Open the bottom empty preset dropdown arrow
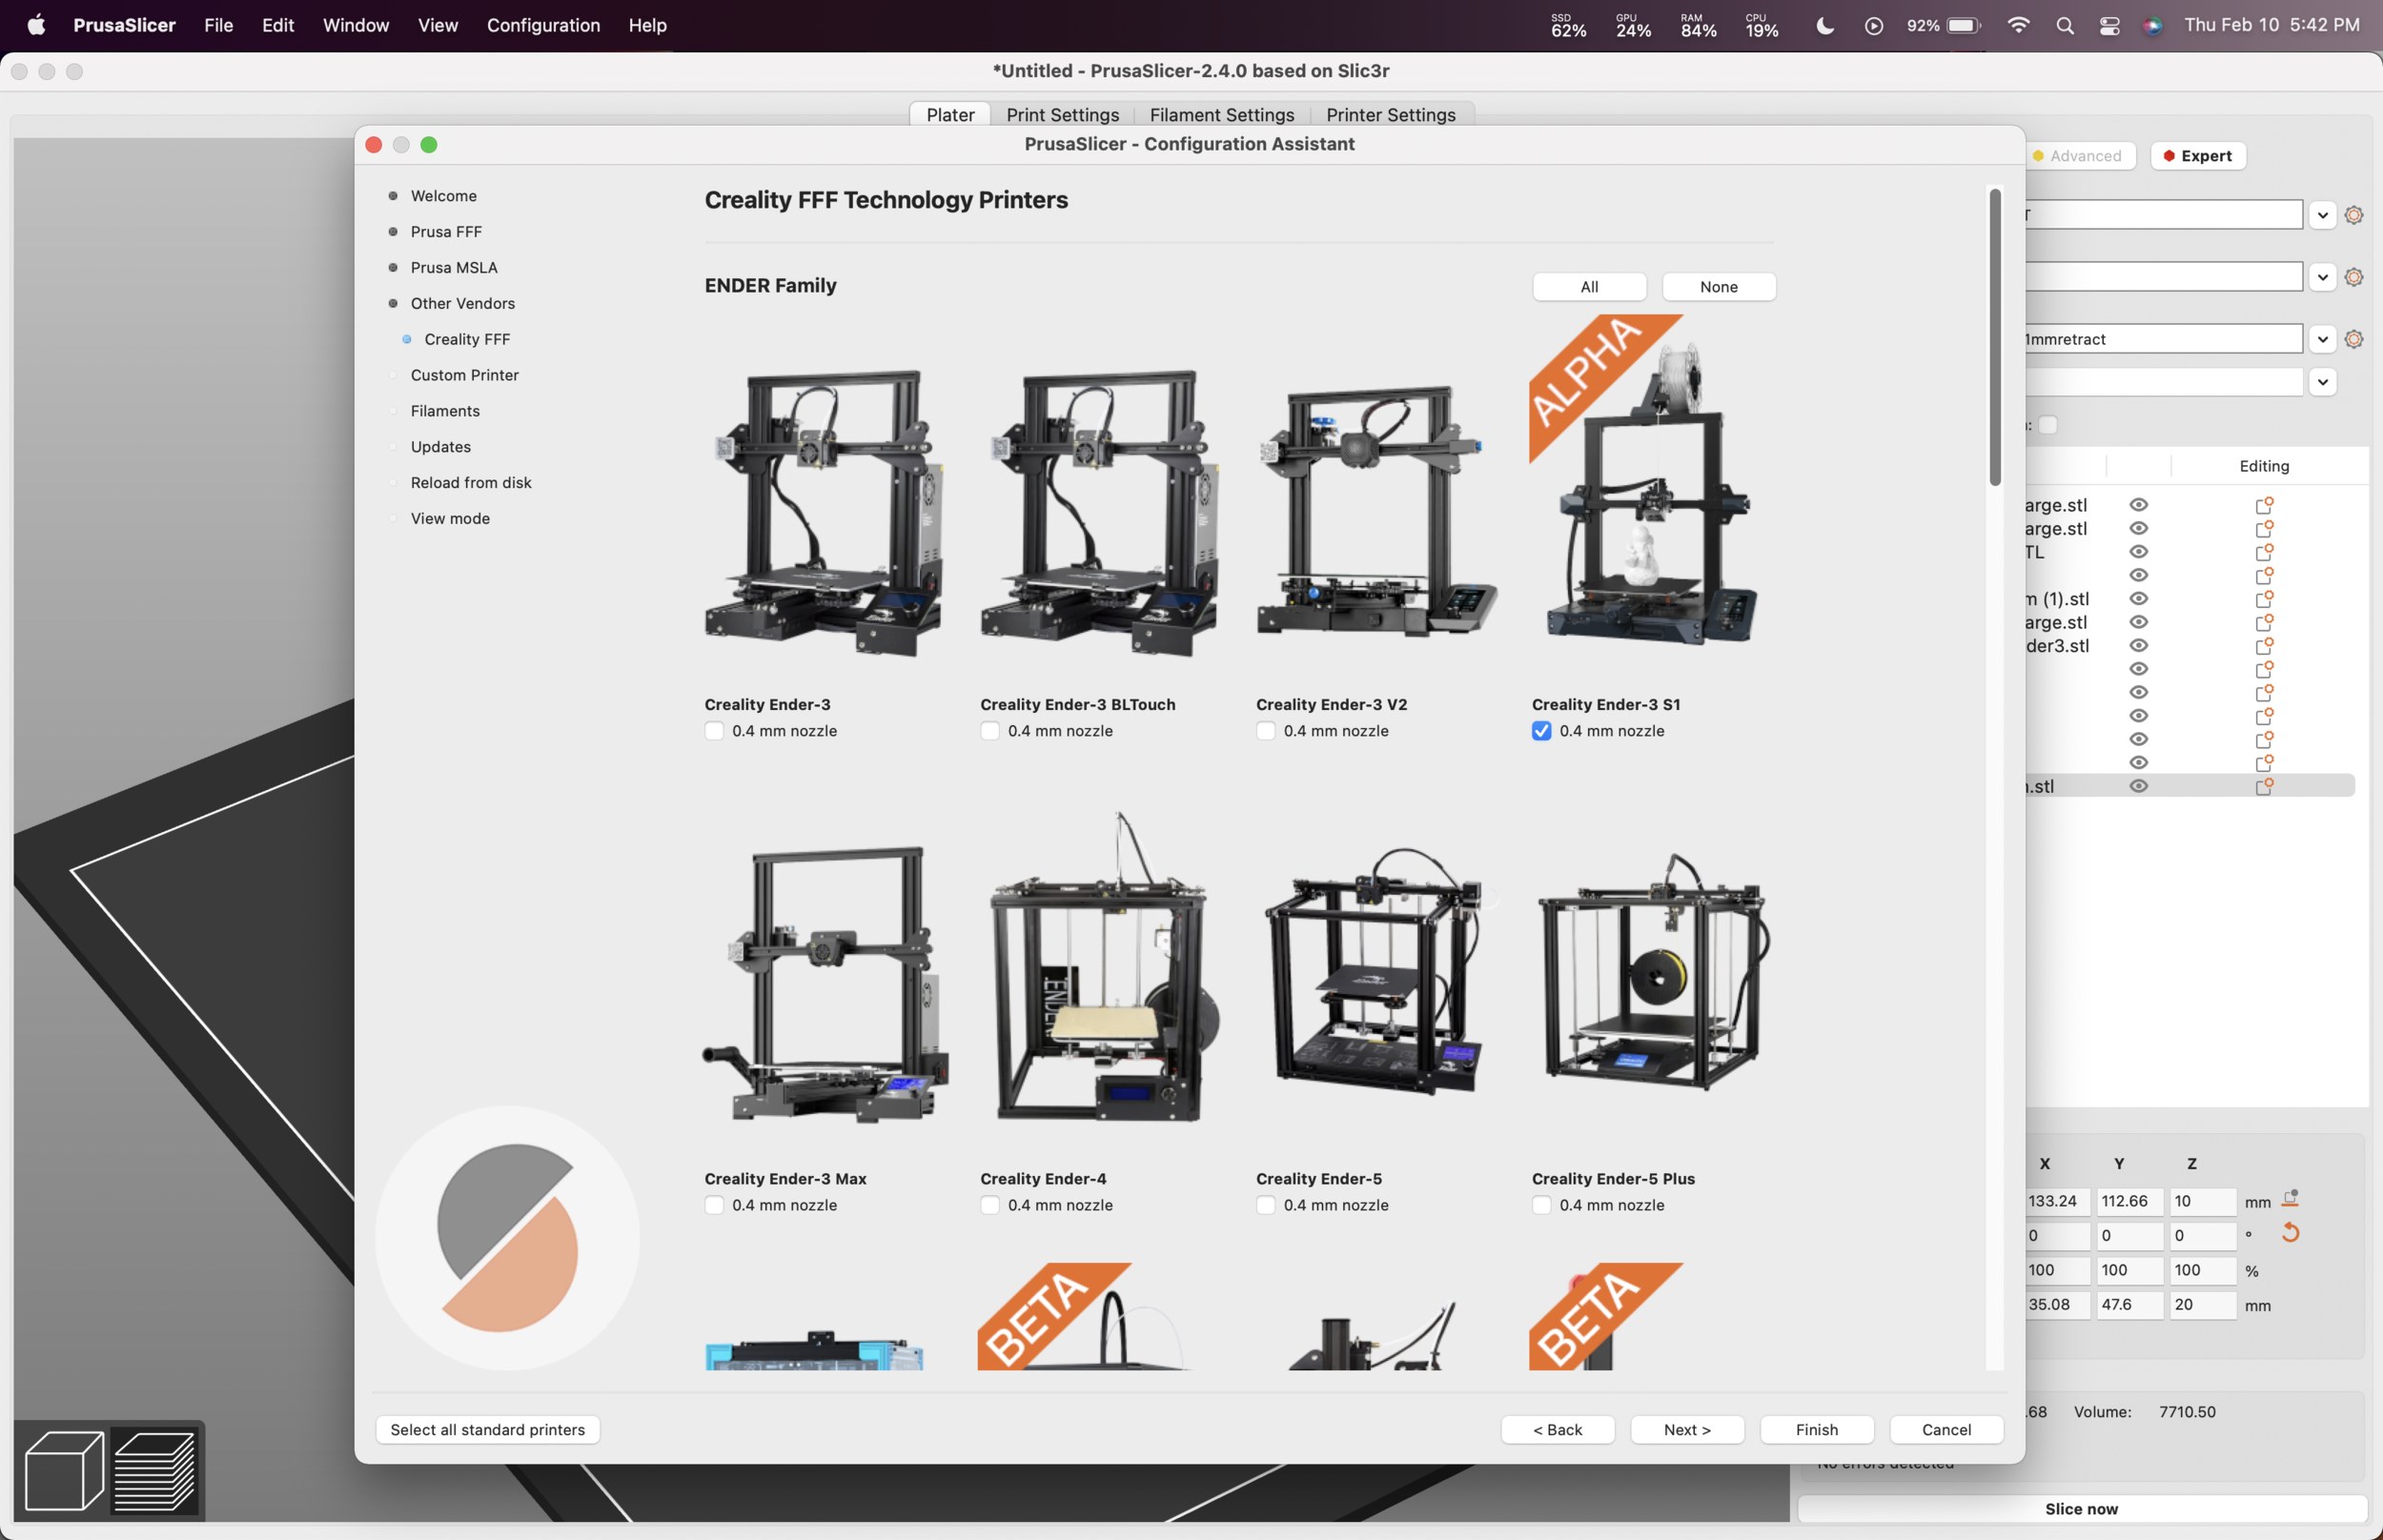Screen dimensions: 2383x1540 pyautogui.click(x=2323, y=381)
